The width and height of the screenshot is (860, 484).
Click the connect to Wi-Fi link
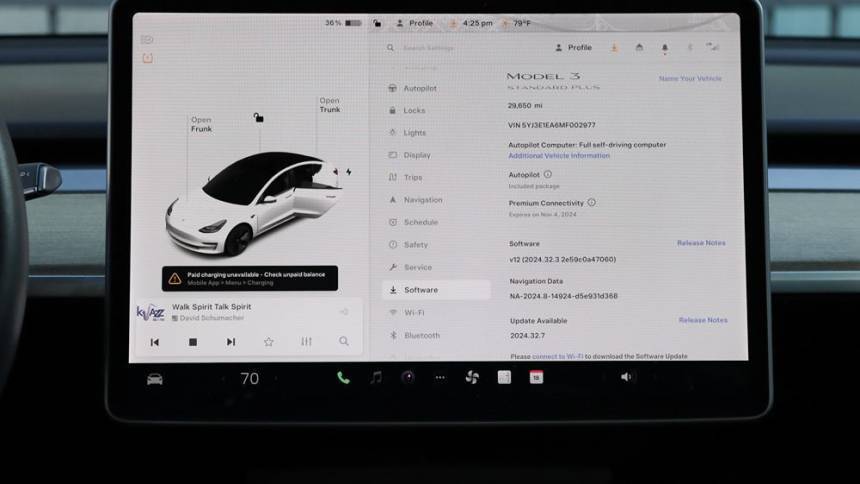coord(557,356)
